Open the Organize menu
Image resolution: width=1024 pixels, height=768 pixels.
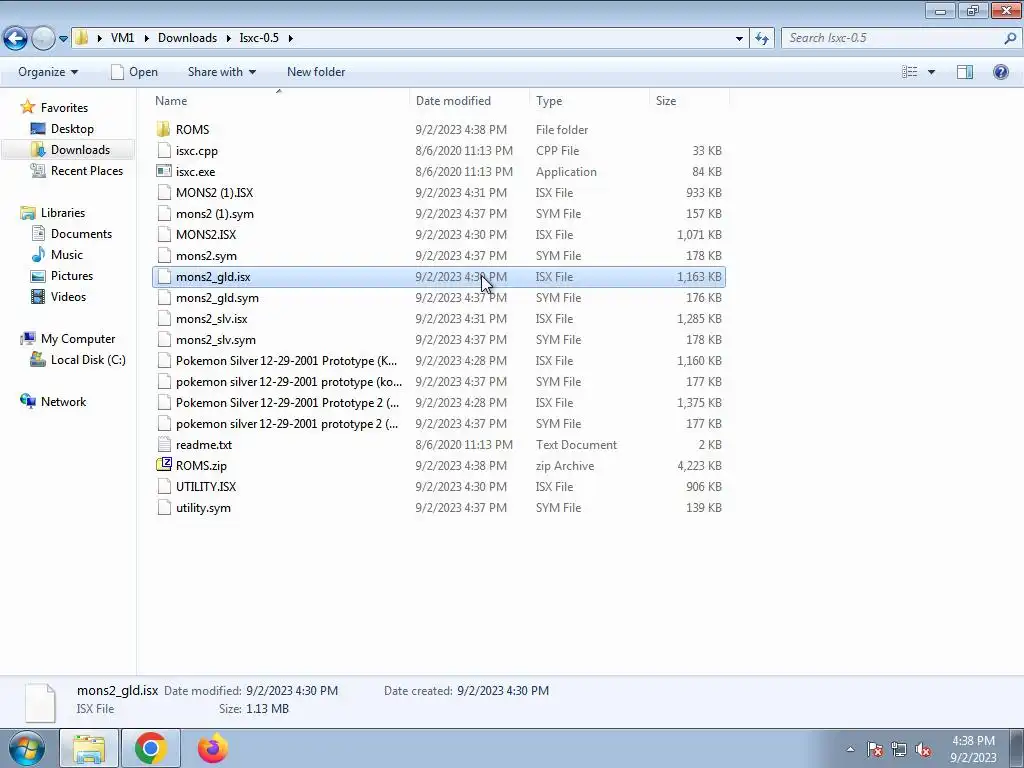click(48, 72)
